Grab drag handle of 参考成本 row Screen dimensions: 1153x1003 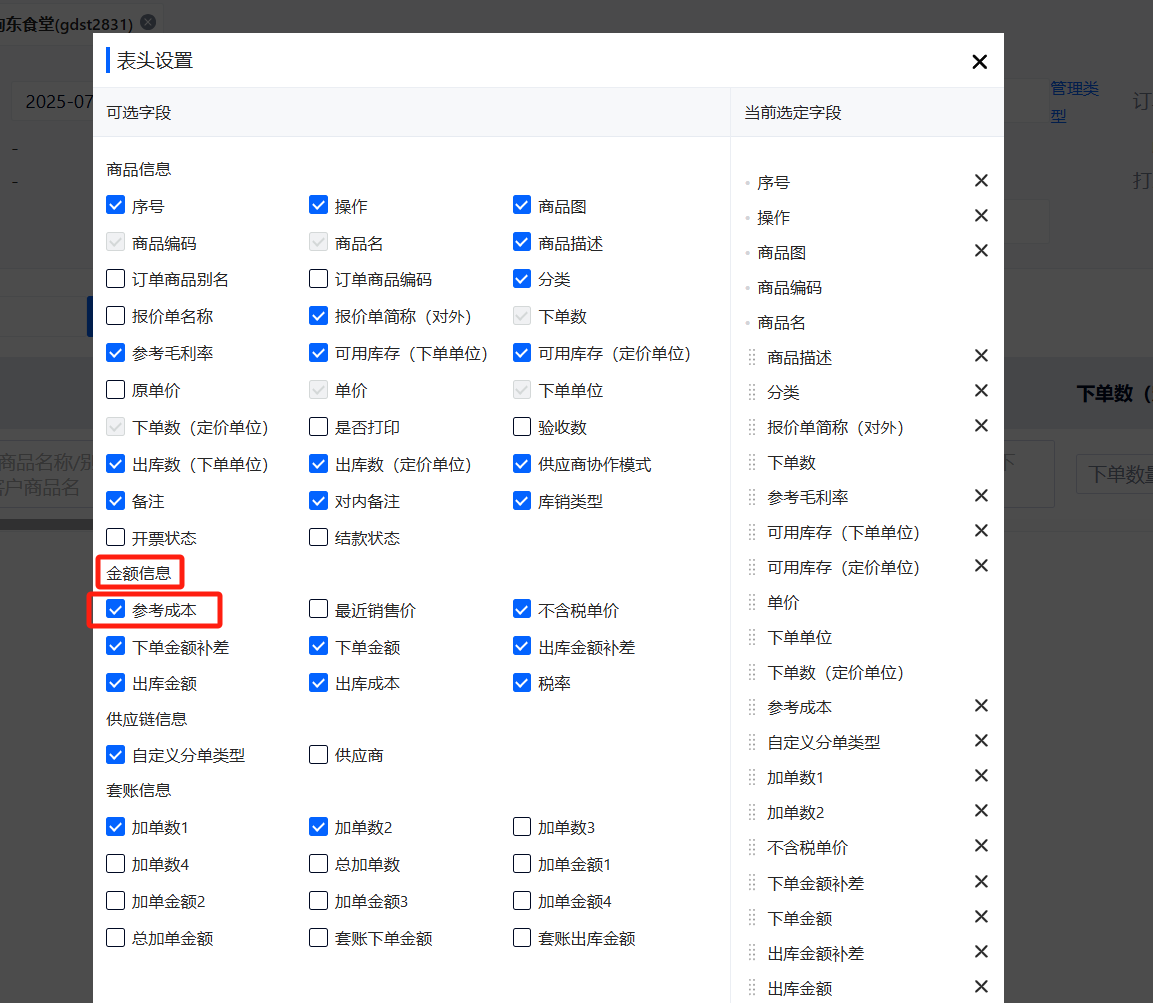click(x=752, y=707)
